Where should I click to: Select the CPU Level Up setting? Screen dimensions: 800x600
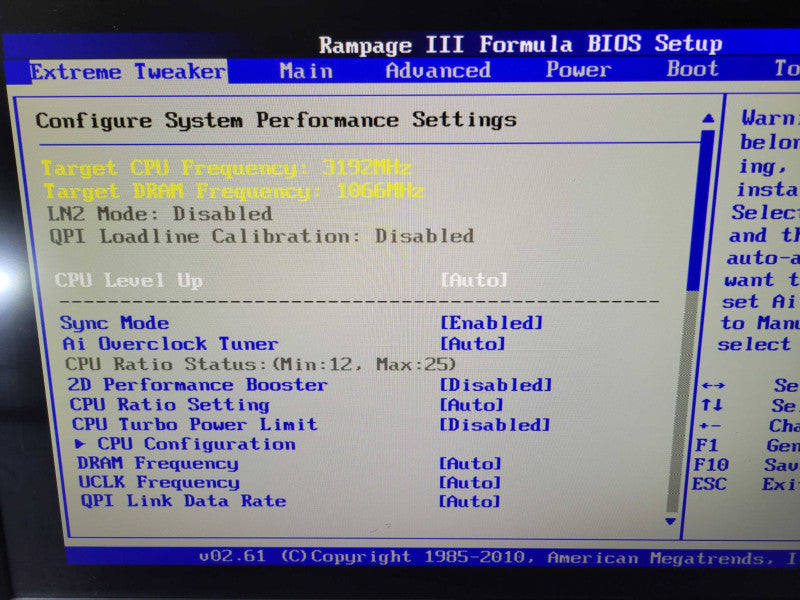coord(129,280)
